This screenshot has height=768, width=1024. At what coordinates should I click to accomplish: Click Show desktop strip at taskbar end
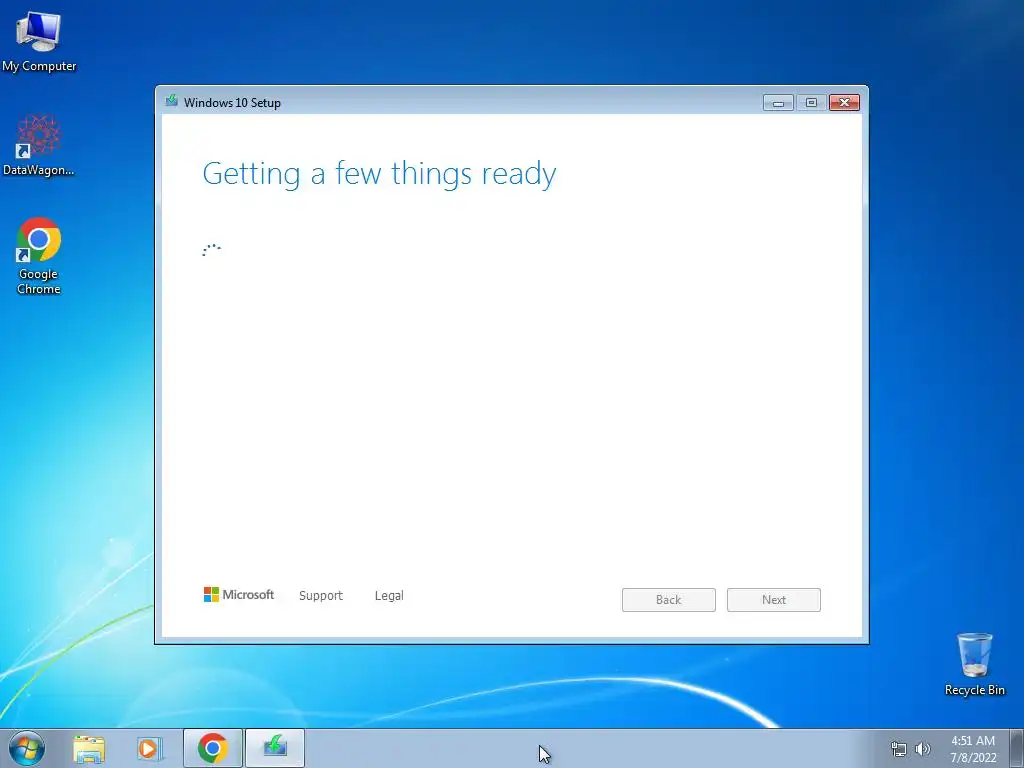(1017, 748)
